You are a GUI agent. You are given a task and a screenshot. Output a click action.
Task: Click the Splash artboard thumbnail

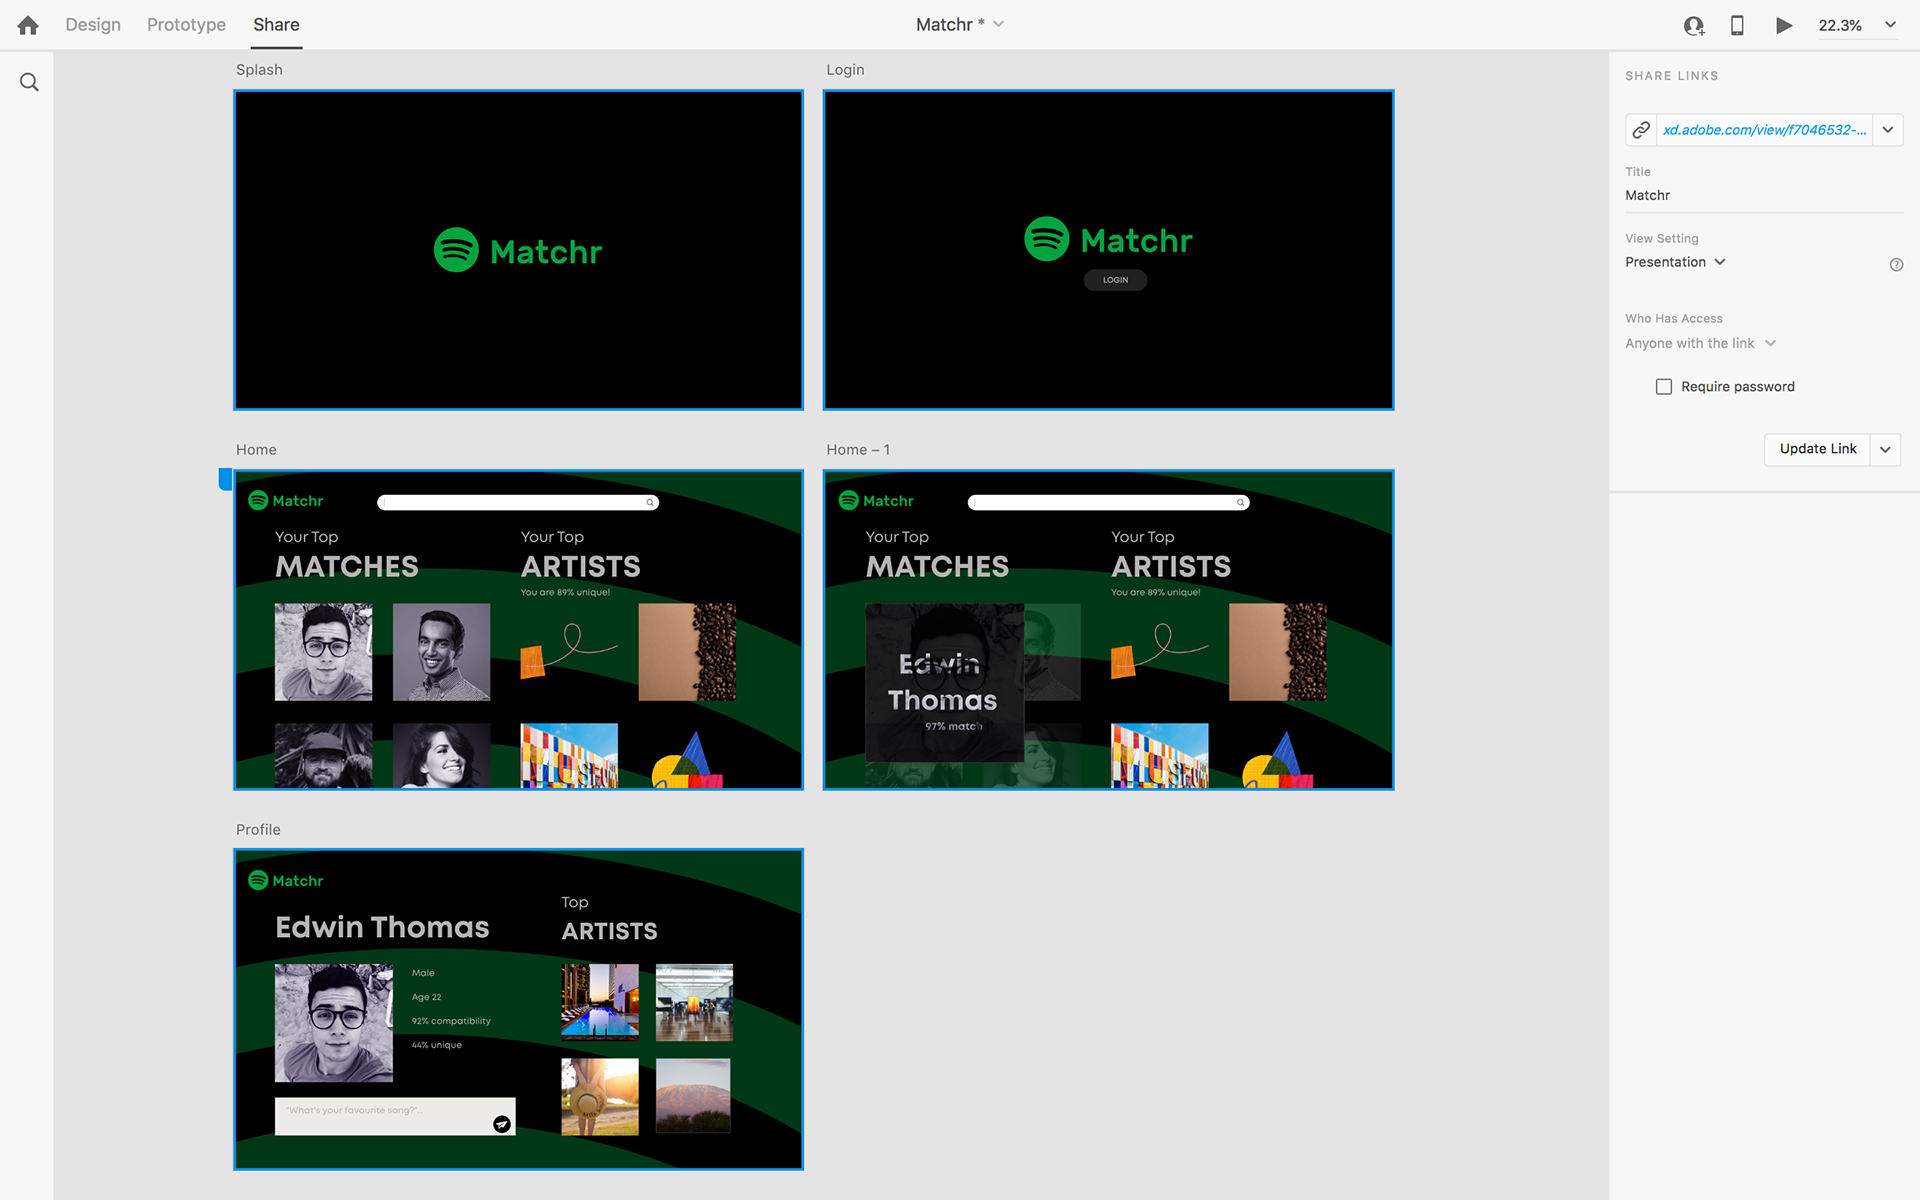tap(518, 250)
